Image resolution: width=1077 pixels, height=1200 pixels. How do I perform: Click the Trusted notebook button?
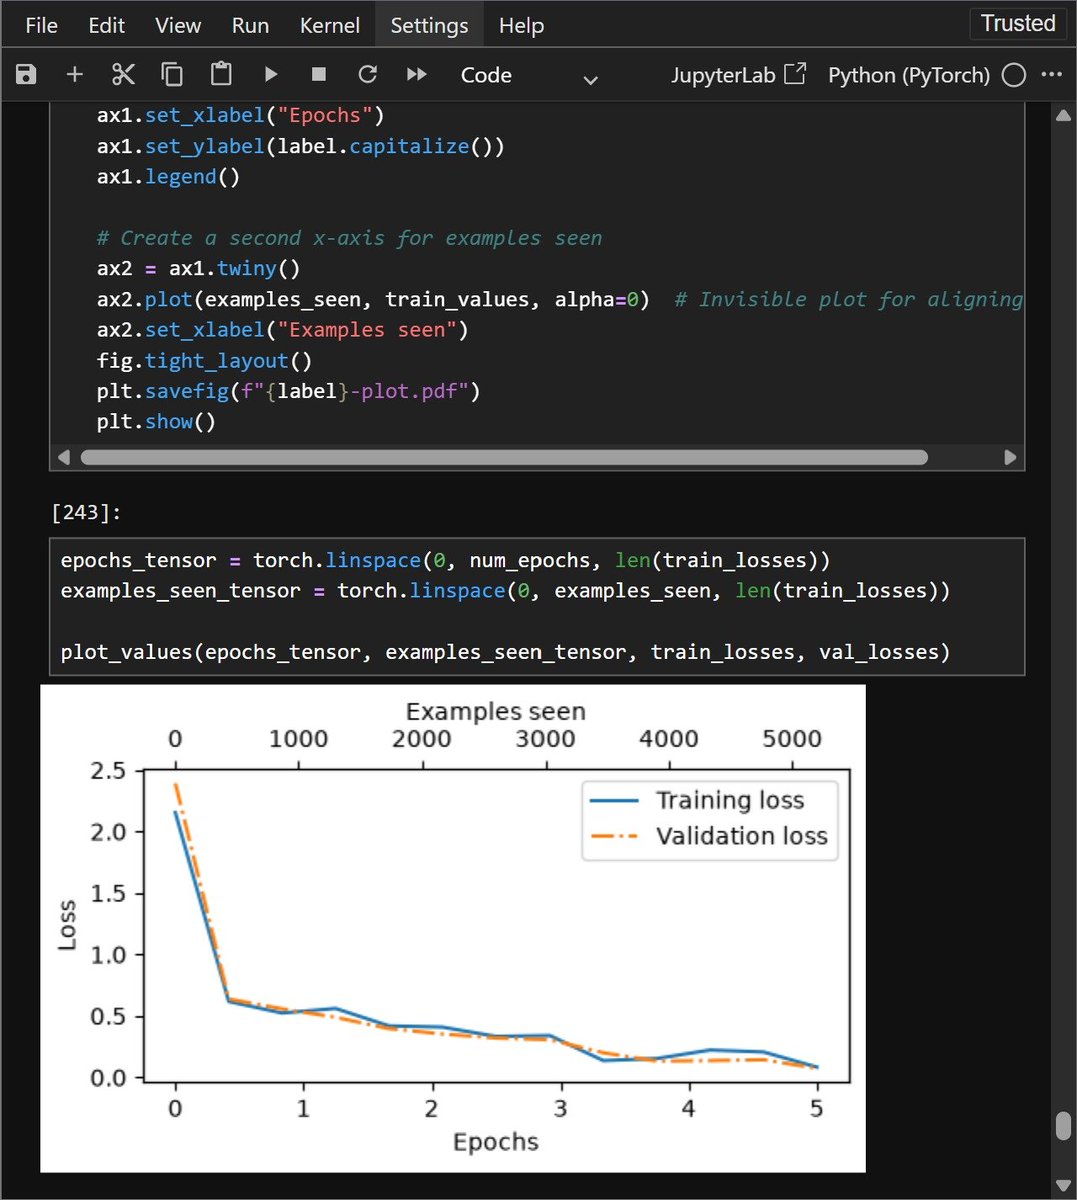[1018, 24]
